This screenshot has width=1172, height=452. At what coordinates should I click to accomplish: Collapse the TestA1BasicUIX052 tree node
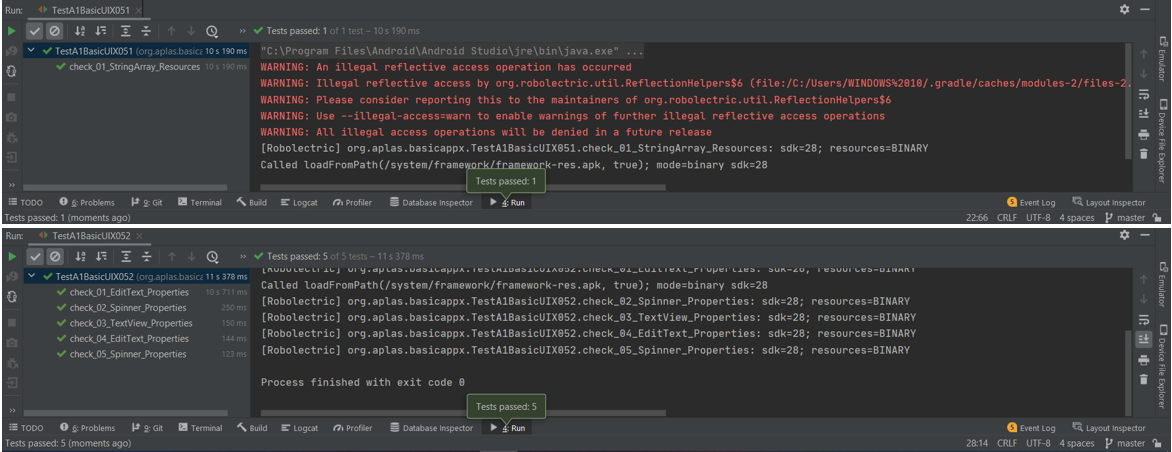(x=33, y=276)
